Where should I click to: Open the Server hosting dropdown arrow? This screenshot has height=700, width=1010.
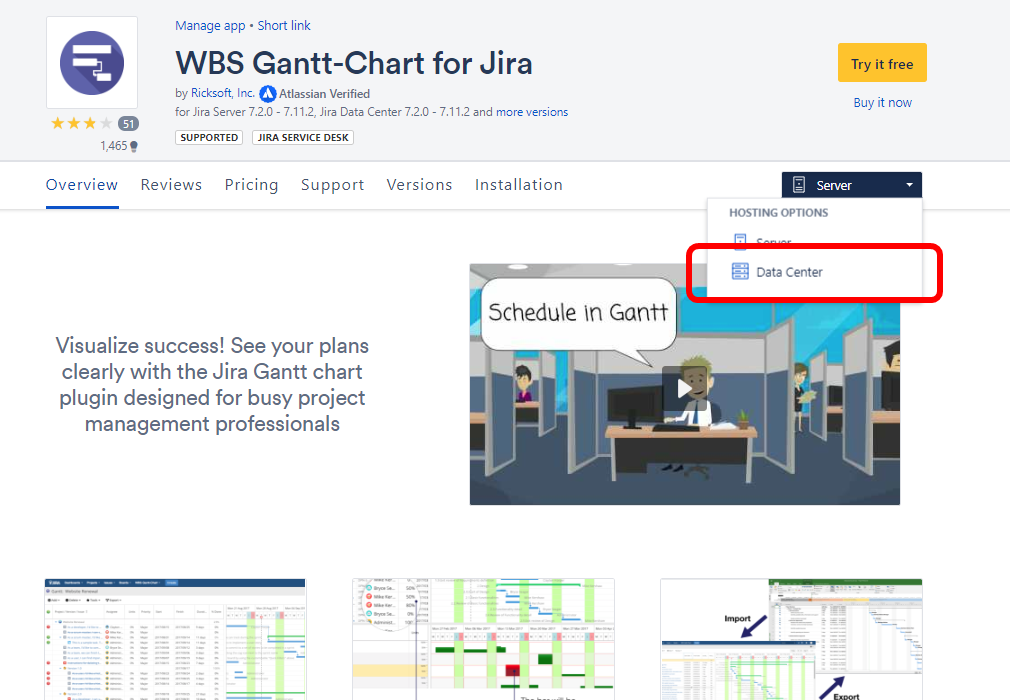tap(909, 185)
